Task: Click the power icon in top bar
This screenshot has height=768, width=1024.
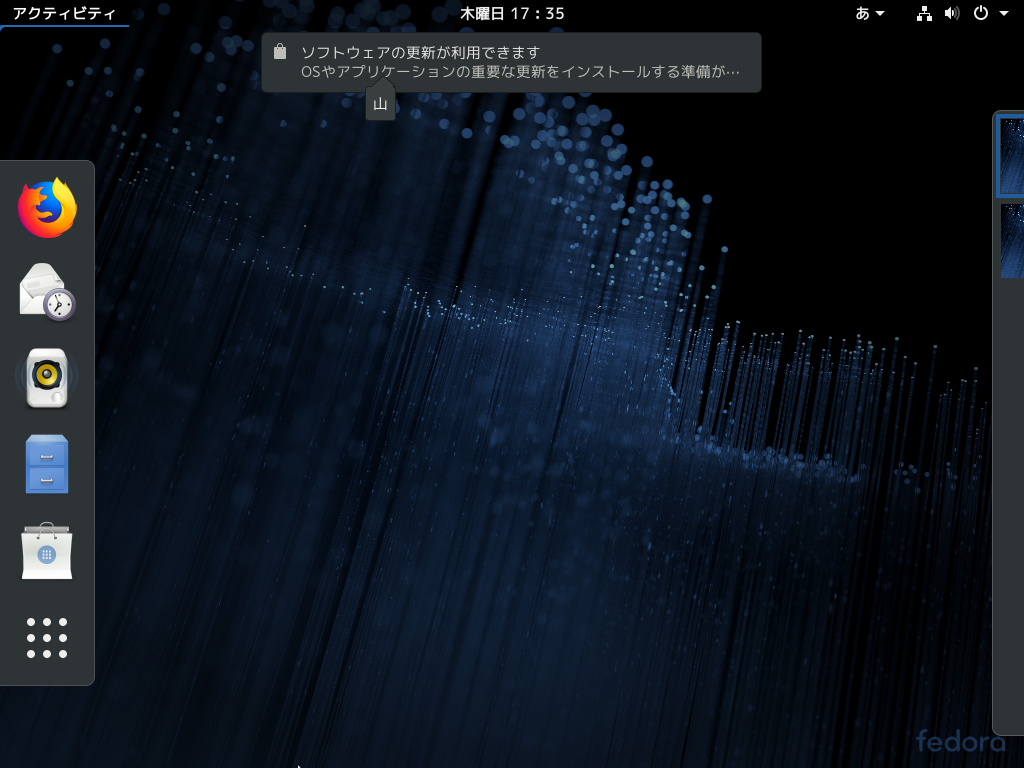Action: click(981, 13)
